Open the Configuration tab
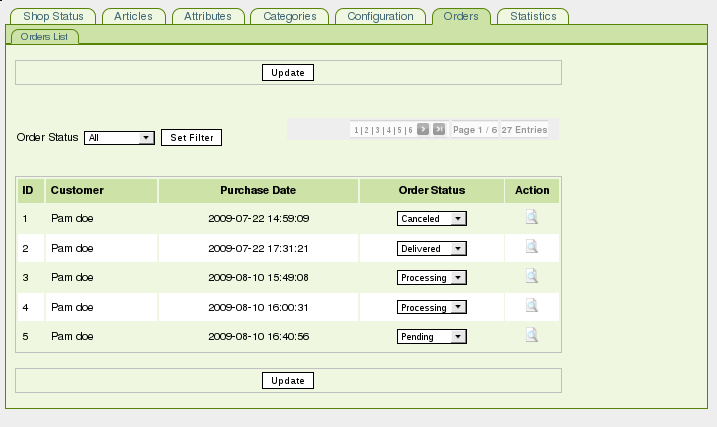 (380, 16)
